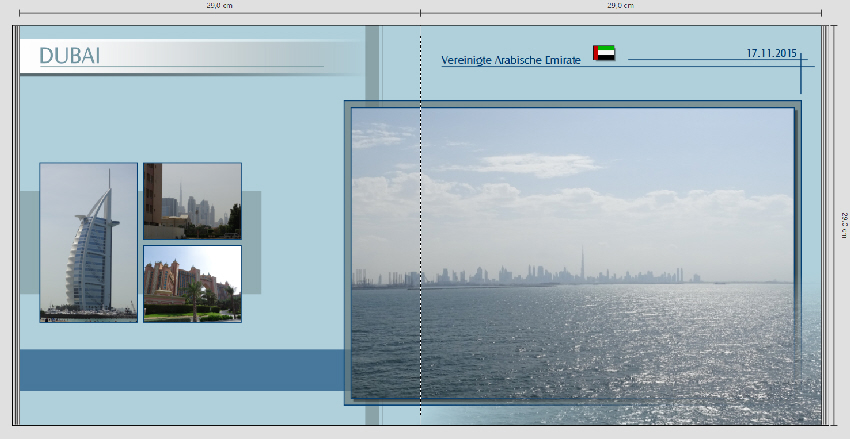Image resolution: width=850 pixels, height=439 pixels.
Task: Select the date text 17.11.2015
Action: (x=772, y=52)
